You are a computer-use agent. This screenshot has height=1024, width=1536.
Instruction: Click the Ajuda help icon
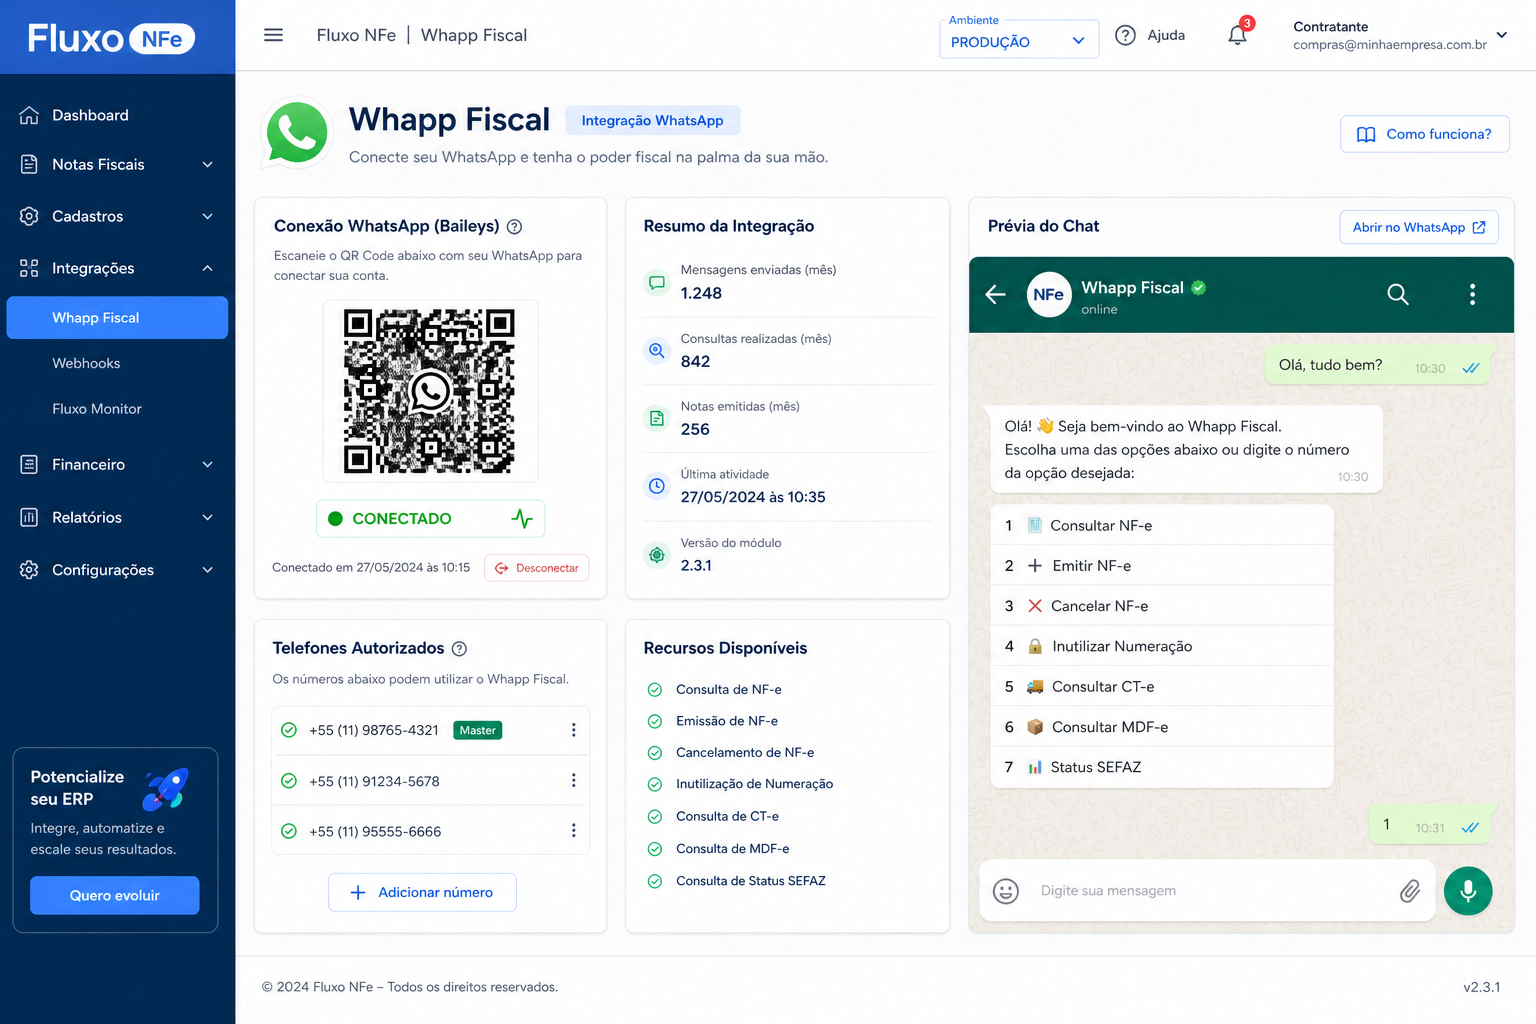[1125, 35]
